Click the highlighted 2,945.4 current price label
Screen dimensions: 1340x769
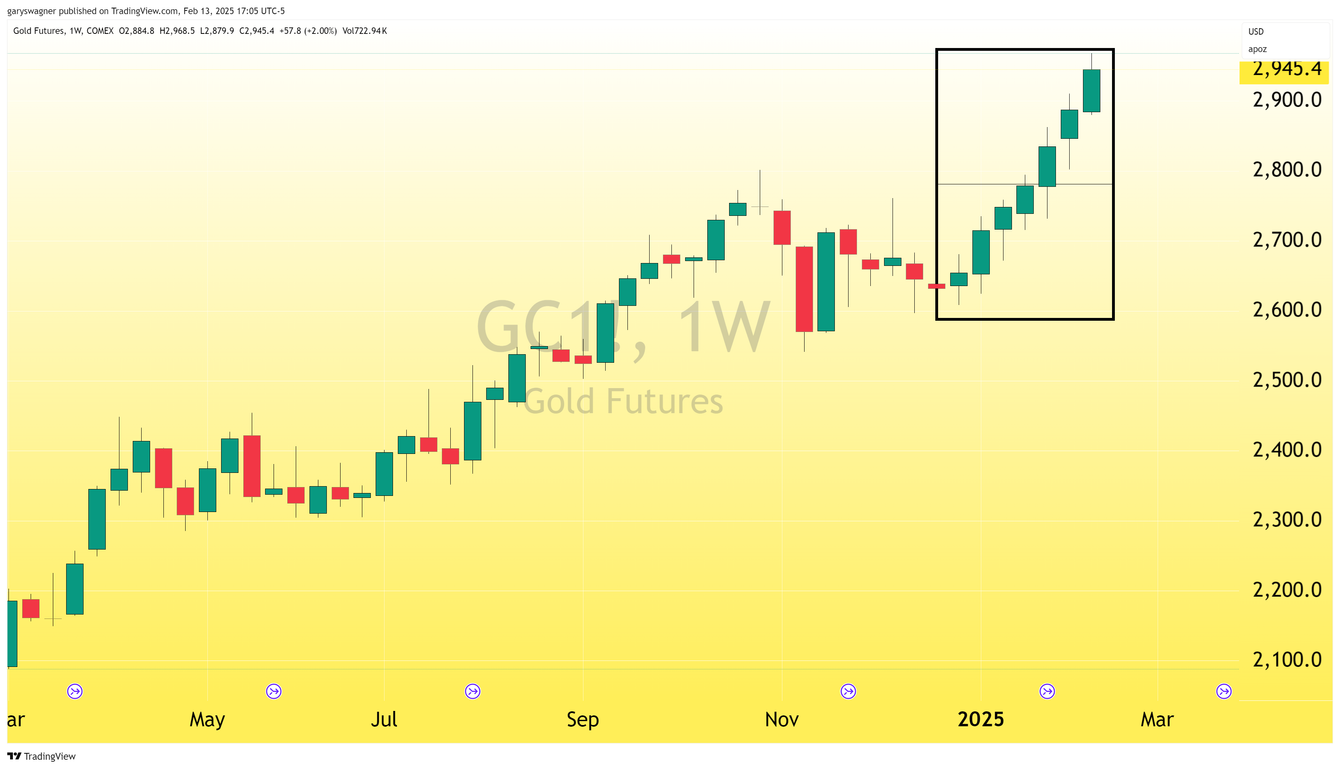tap(1288, 70)
